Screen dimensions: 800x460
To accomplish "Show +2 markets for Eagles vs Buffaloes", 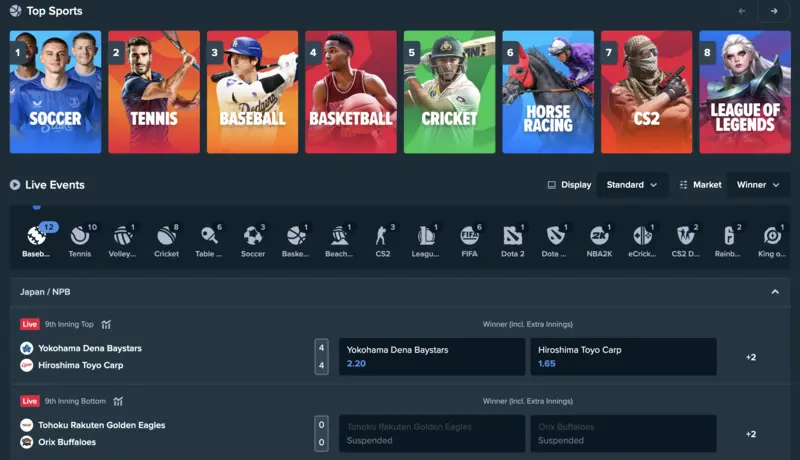I will coord(751,434).
